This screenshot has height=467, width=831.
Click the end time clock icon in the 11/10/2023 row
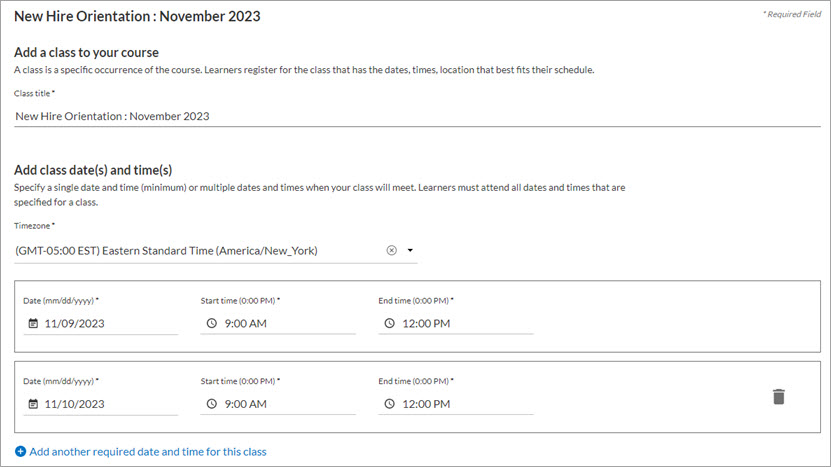[389, 403]
